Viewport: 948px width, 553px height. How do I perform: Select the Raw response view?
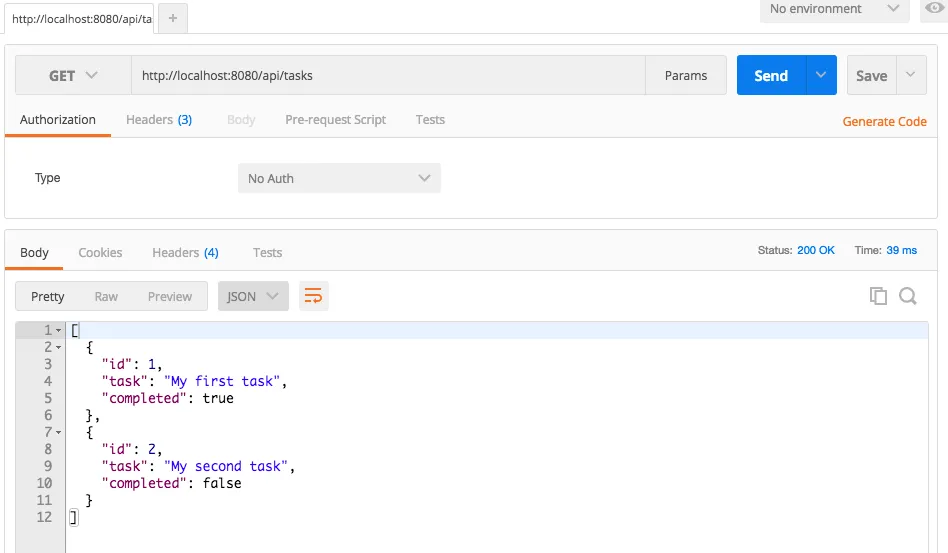coord(106,296)
